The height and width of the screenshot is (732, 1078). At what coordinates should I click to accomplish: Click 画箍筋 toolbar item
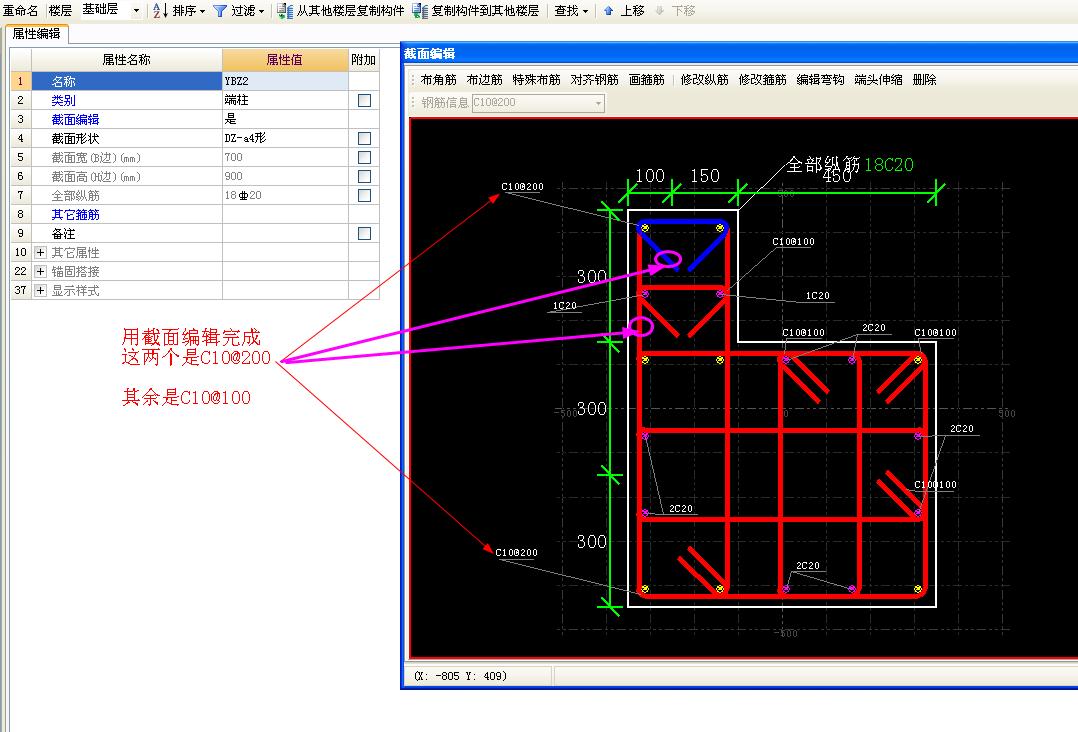(647, 80)
